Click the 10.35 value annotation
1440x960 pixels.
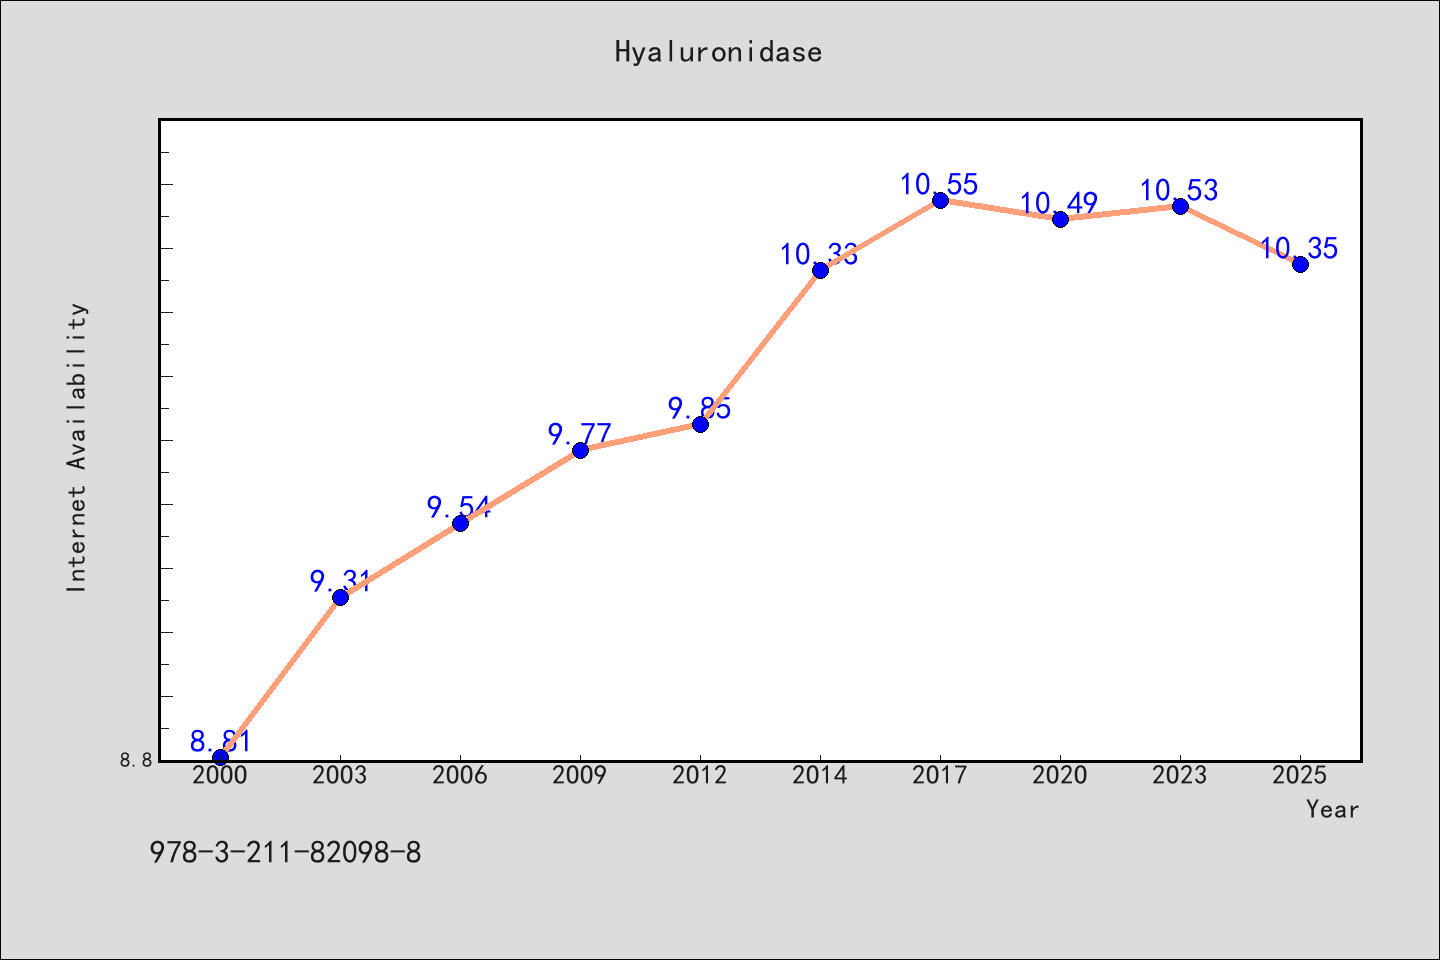coord(1299,248)
